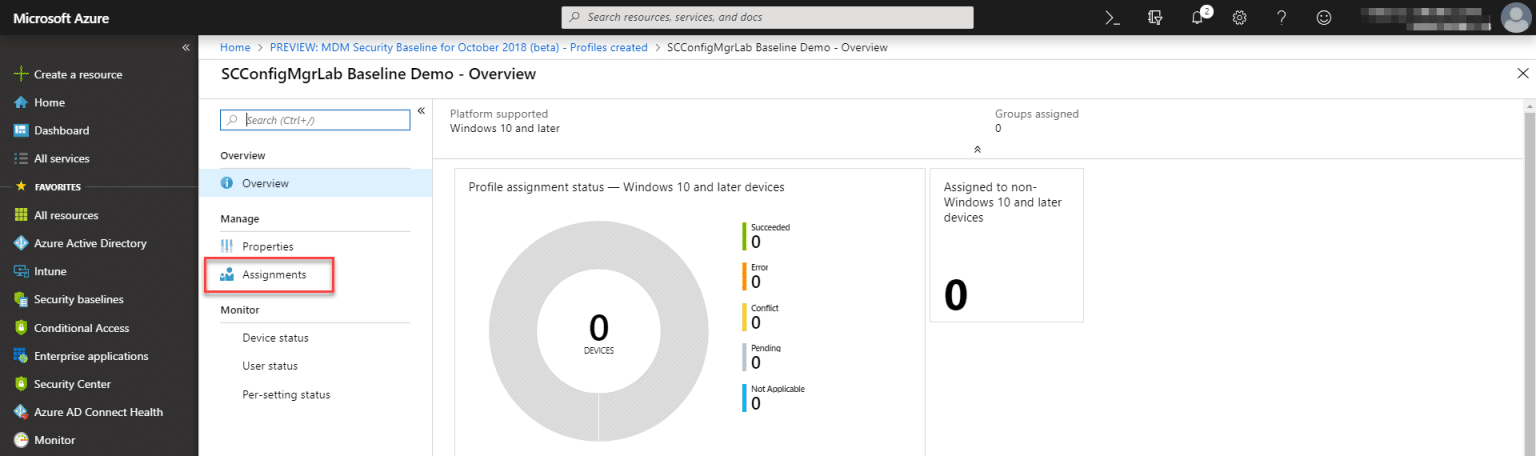Close the Overview blade
This screenshot has height=456, width=1536.
pyautogui.click(x=1523, y=74)
